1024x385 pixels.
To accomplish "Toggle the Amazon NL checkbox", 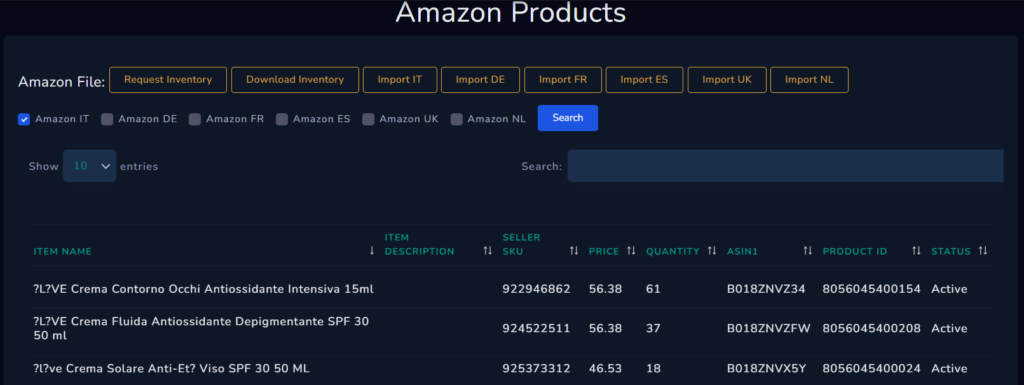I will (x=456, y=119).
